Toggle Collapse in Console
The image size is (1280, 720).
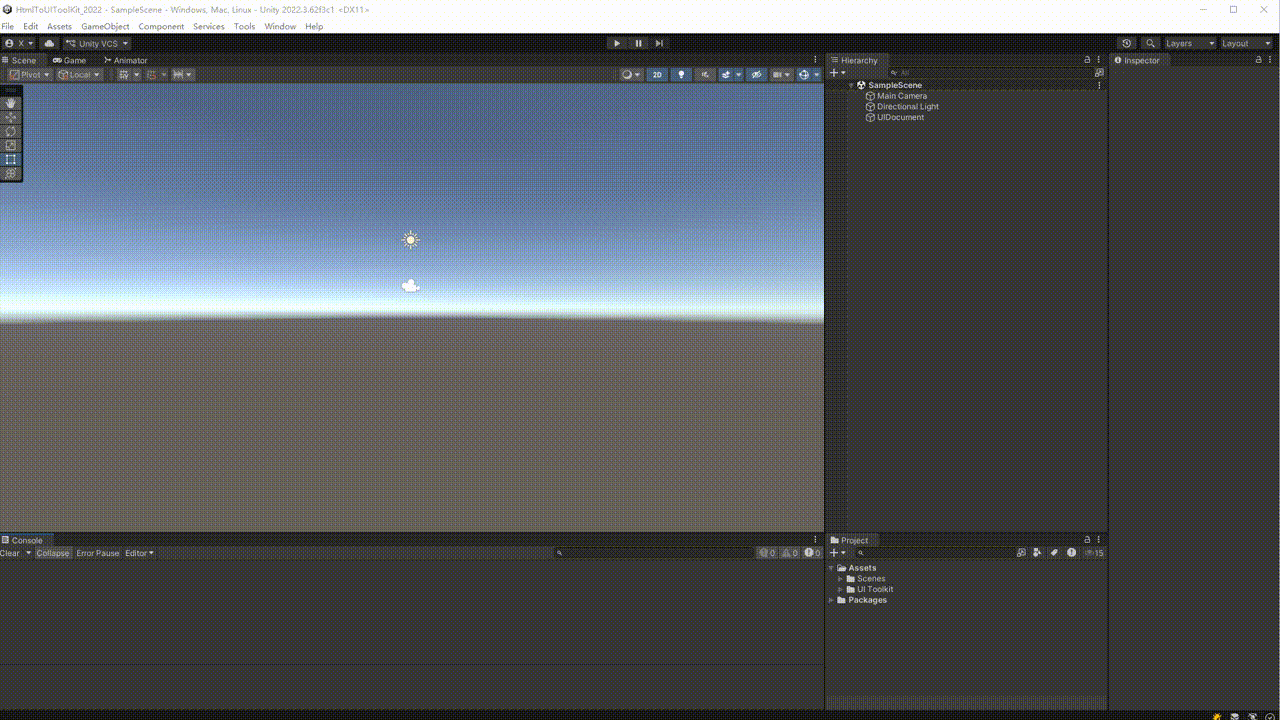pos(53,553)
